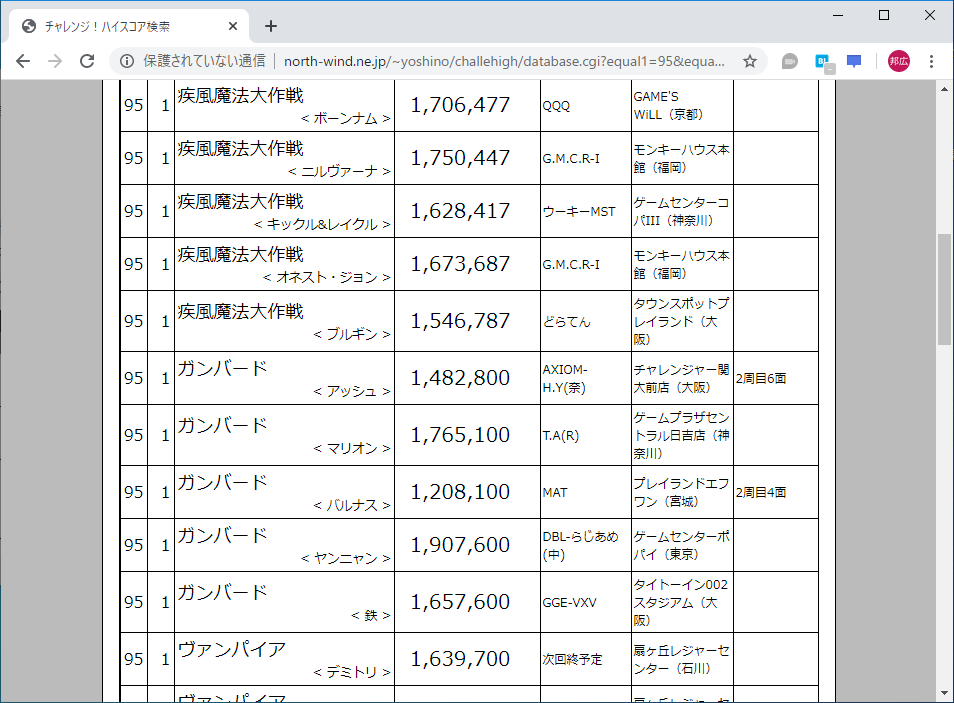This screenshot has width=954, height=703.
Task: Close the current tab
Action: point(233,25)
